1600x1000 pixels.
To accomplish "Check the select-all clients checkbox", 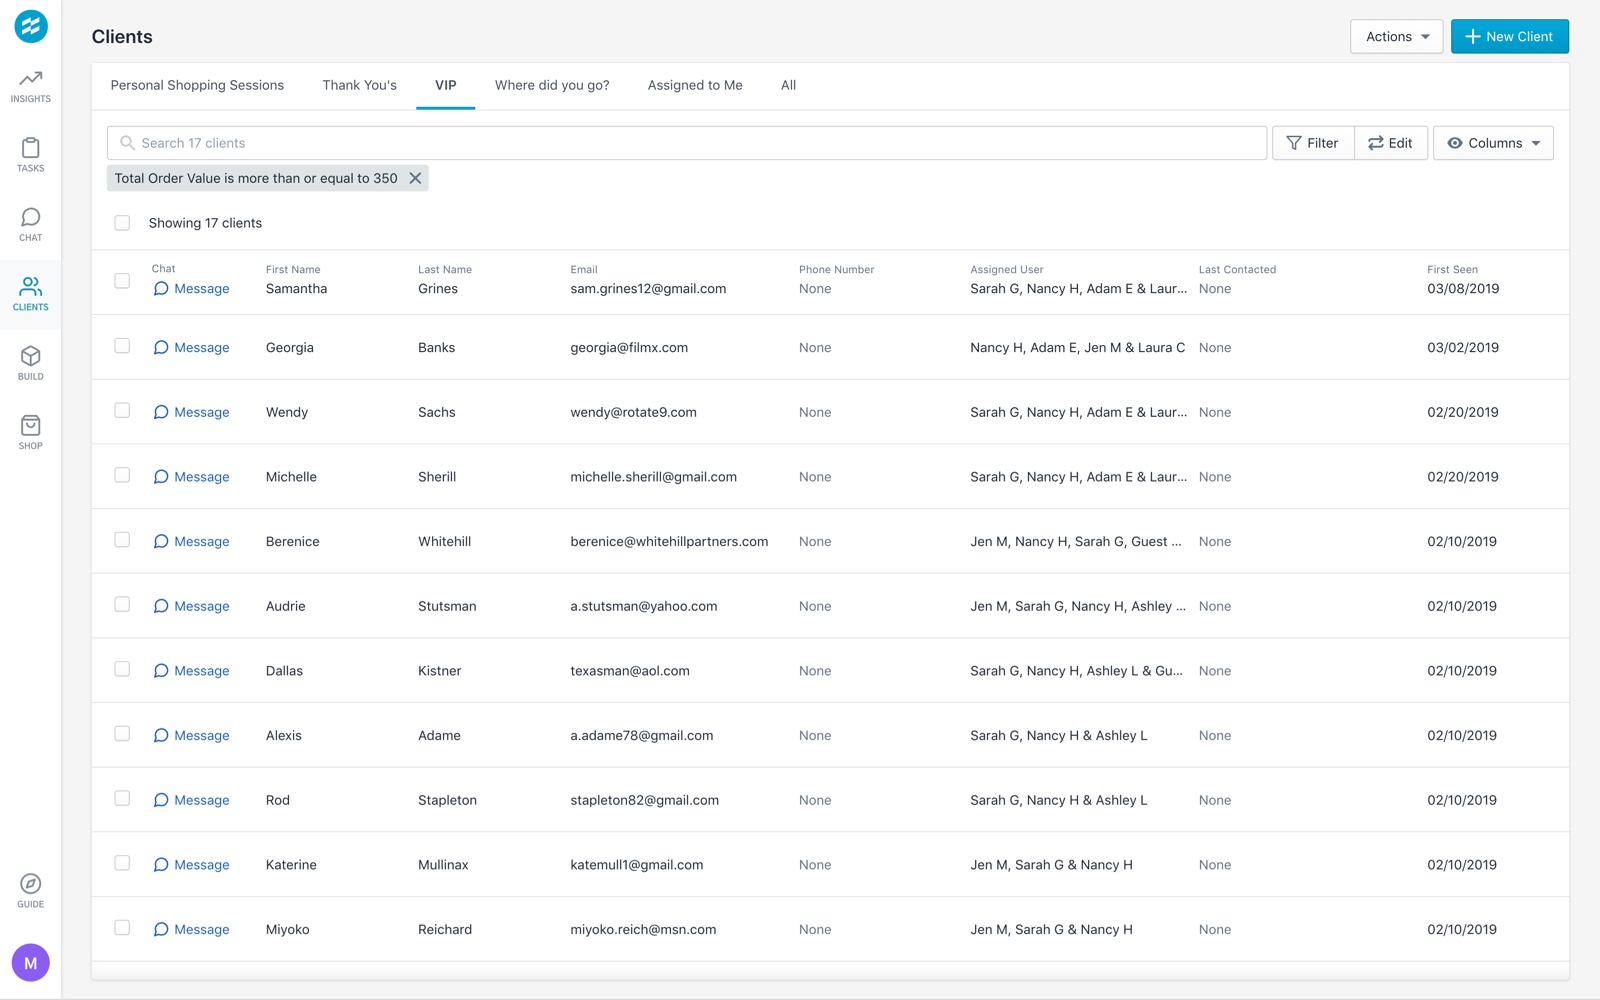I will click(x=122, y=223).
